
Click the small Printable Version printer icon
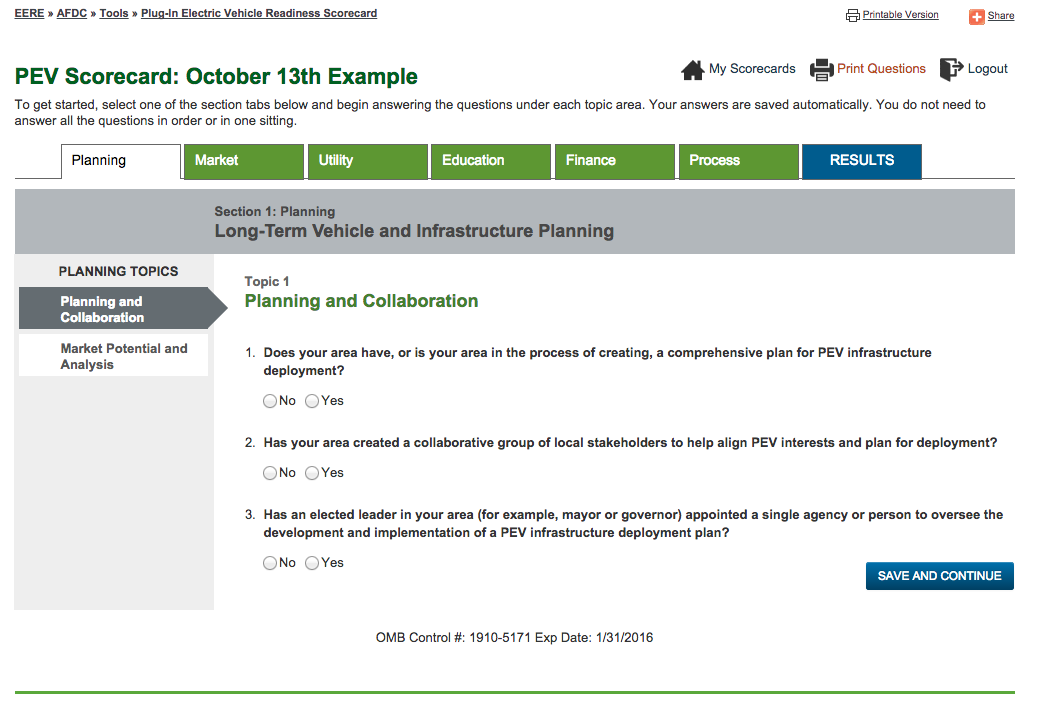[852, 15]
